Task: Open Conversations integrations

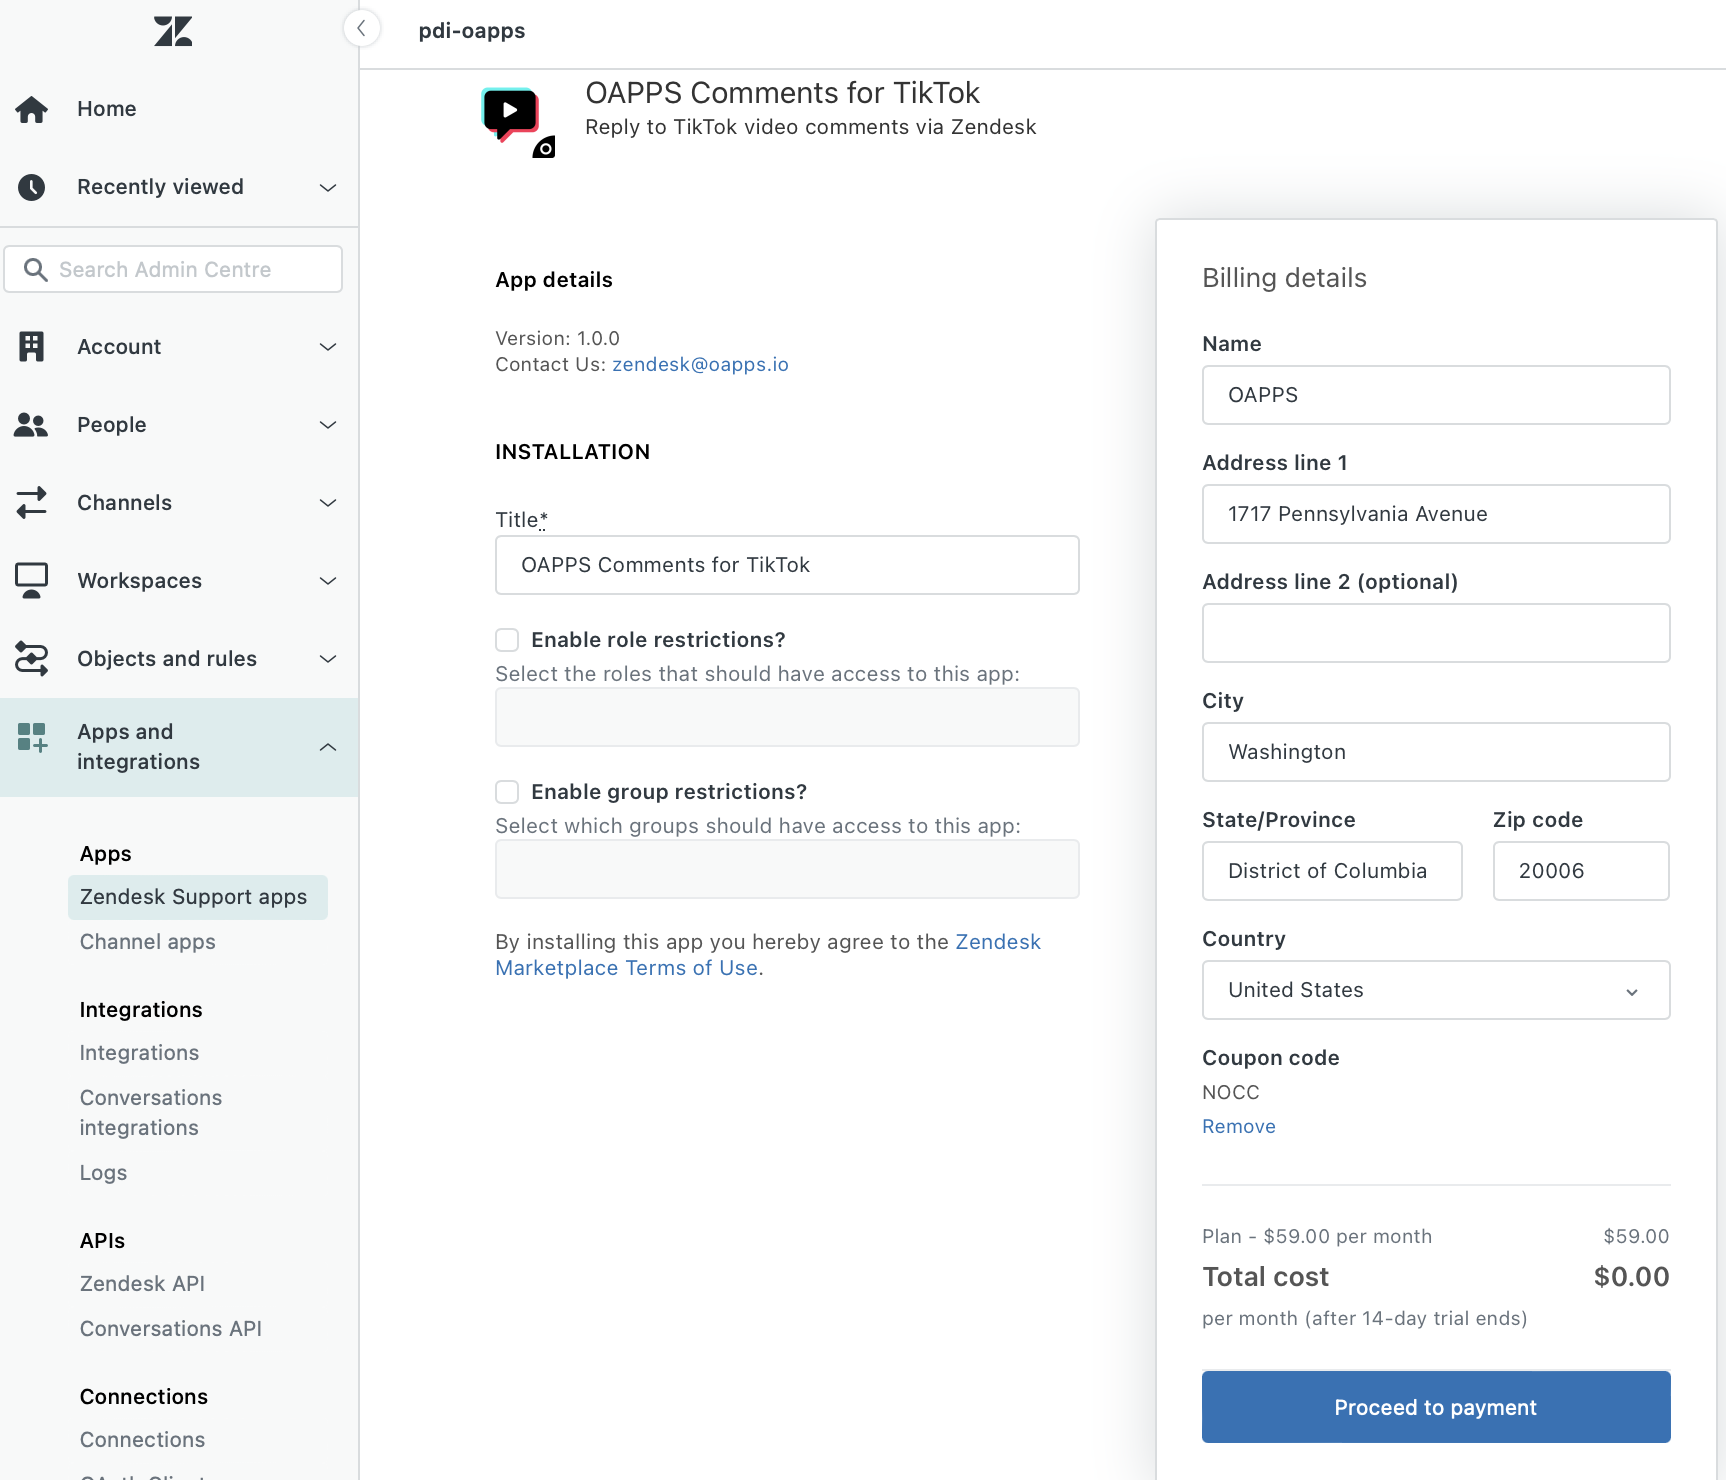Action: pos(151,1113)
